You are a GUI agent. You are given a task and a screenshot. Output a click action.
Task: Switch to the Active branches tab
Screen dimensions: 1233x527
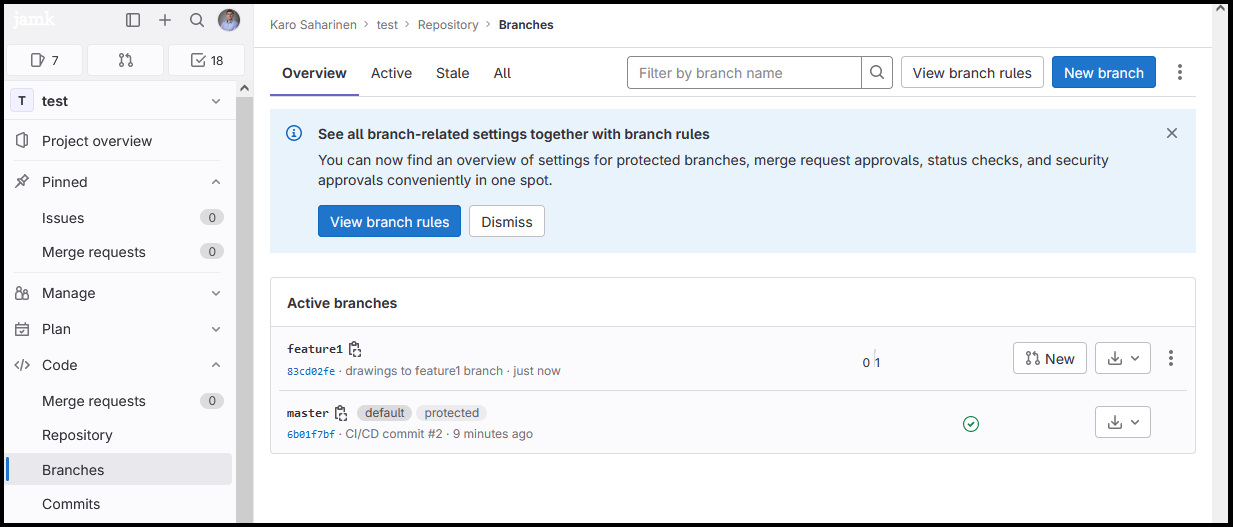(391, 73)
